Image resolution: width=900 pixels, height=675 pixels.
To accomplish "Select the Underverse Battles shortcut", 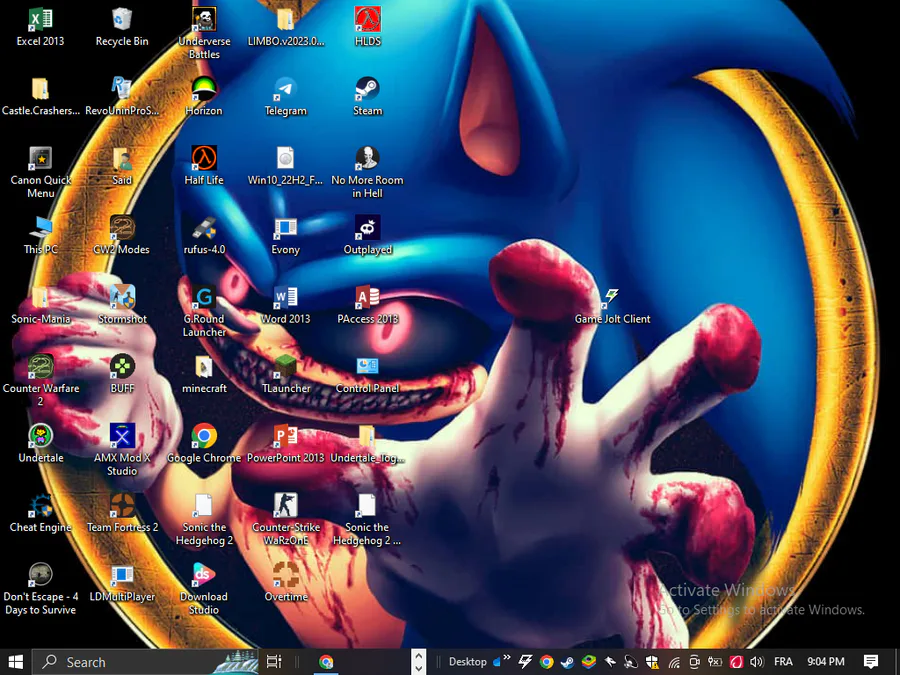I will tap(204, 33).
